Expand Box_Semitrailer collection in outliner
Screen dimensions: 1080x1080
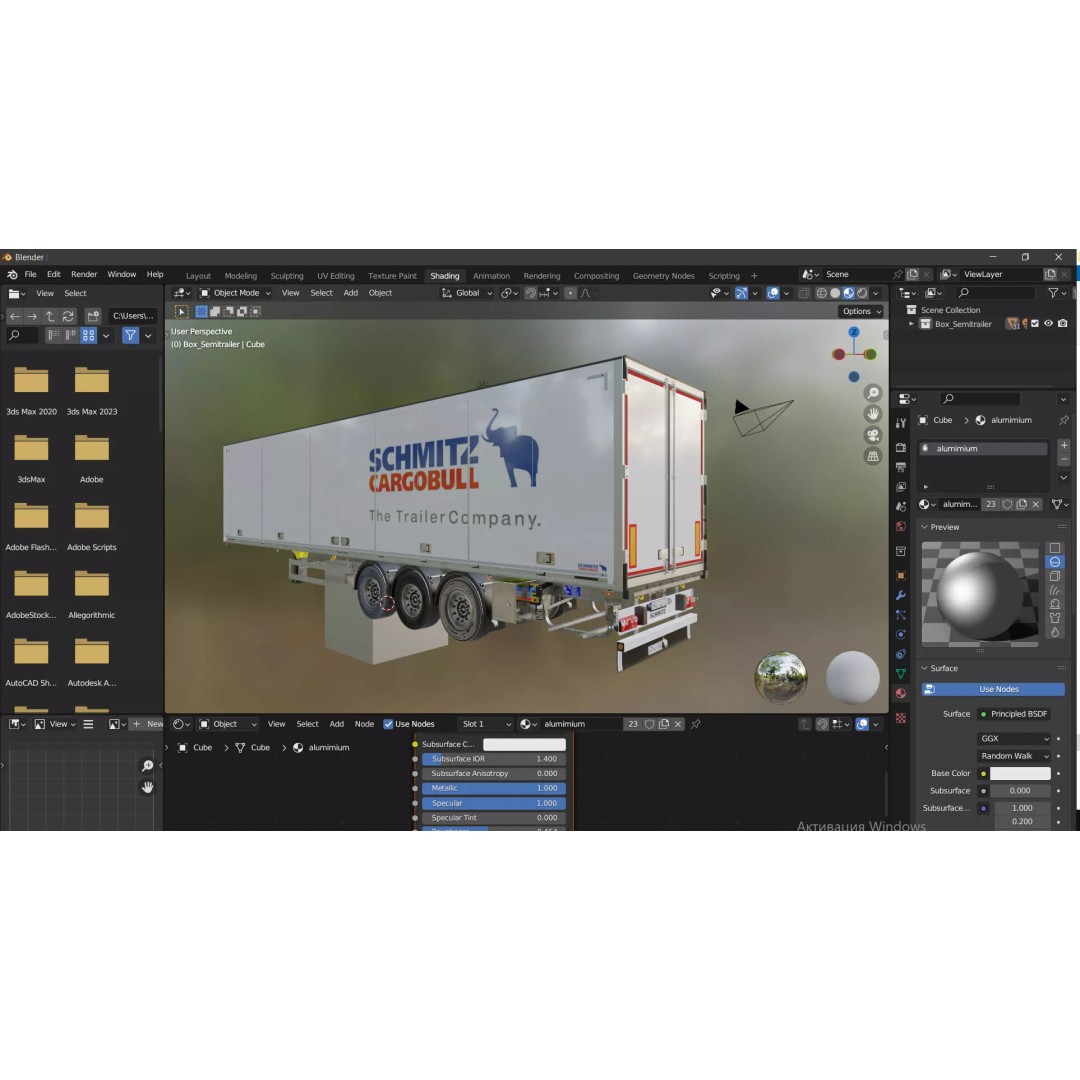[911, 324]
